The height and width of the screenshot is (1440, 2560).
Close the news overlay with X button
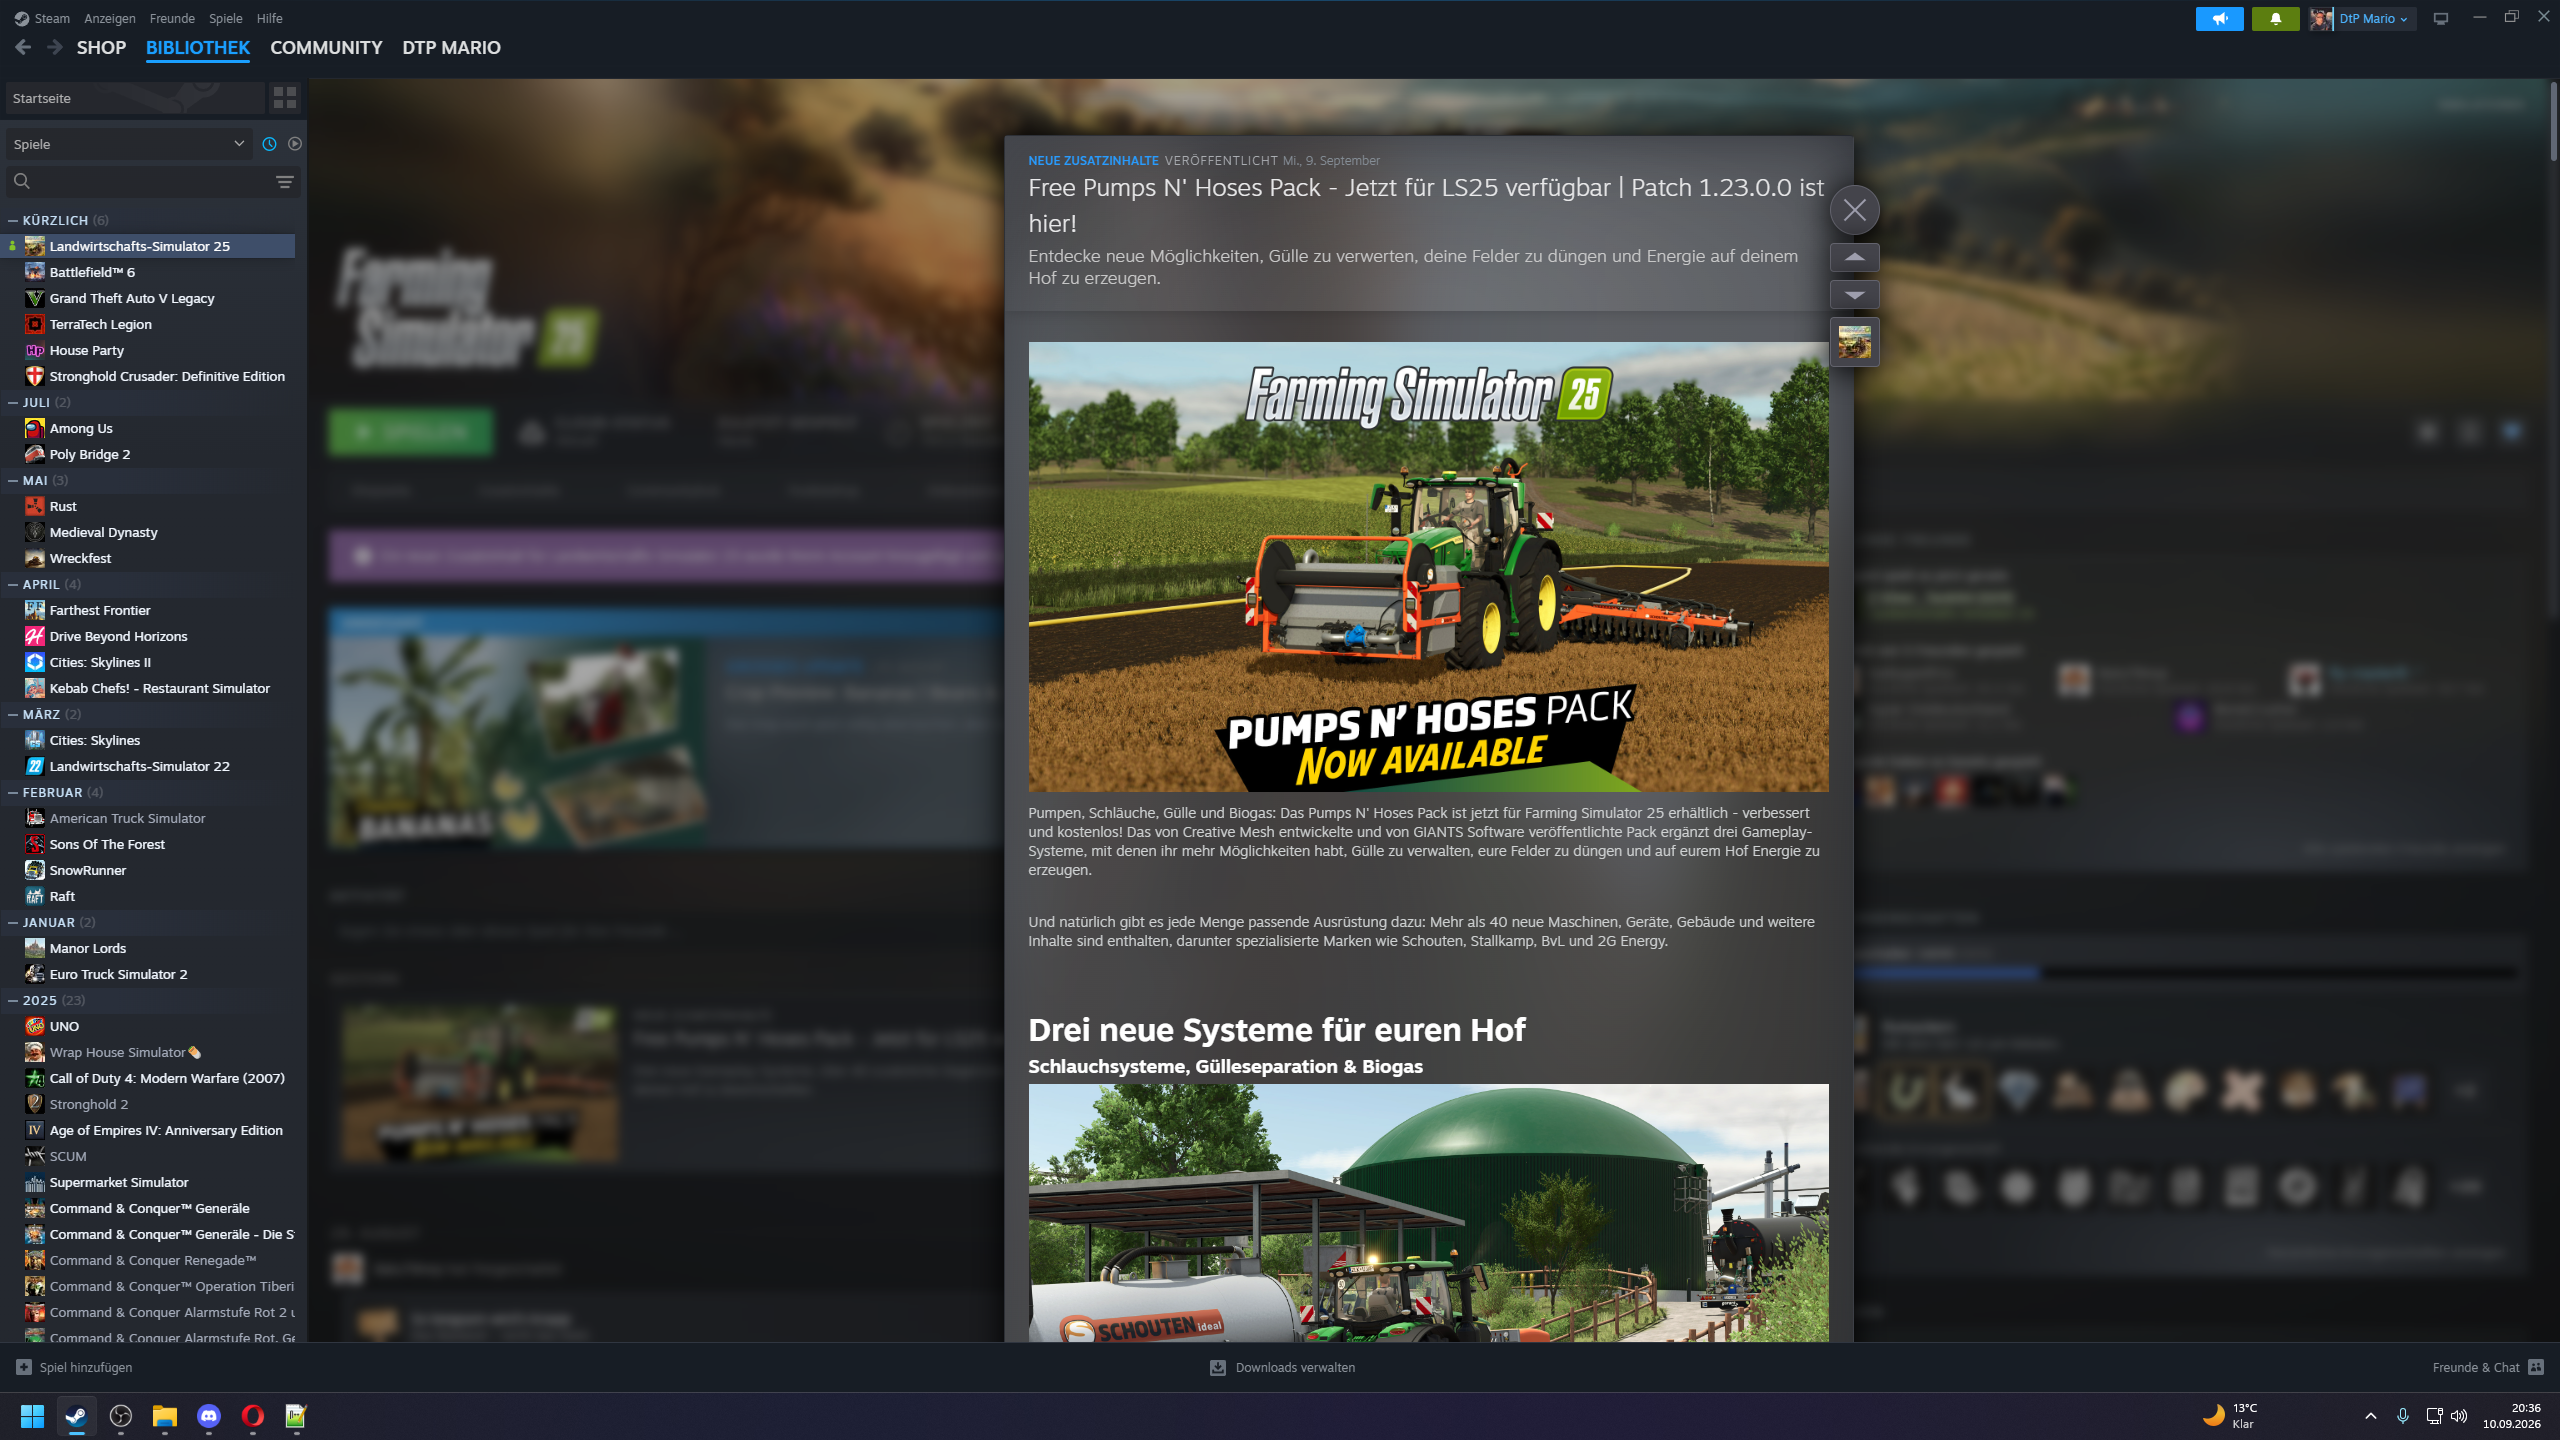[x=1855, y=211]
